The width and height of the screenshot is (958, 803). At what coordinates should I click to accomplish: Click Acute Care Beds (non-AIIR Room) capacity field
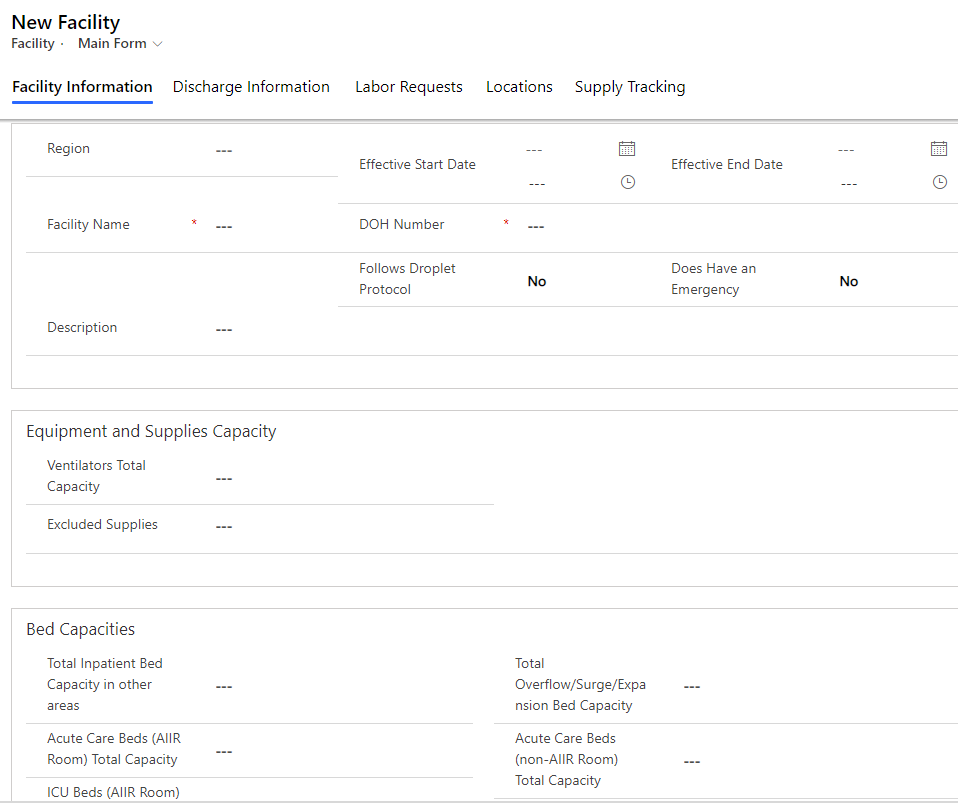[819, 761]
